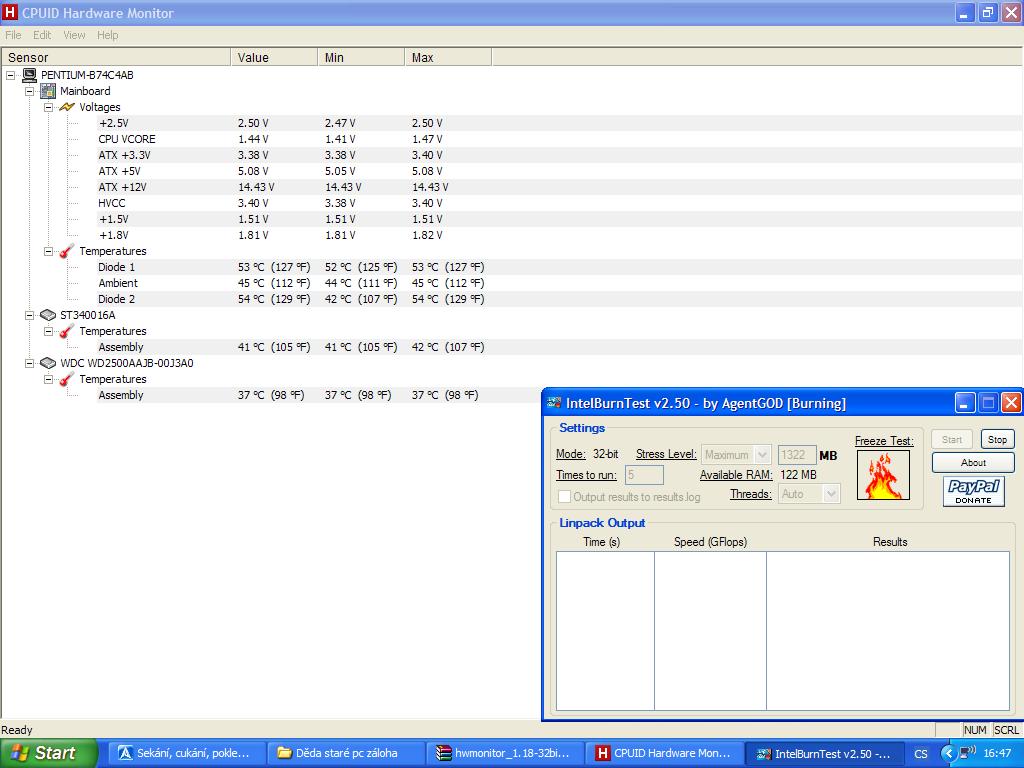The image size is (1024, 768).
Task: Click the computer icon beside PENTIUM-B74C4AB
Action: (x=29, y=75)
